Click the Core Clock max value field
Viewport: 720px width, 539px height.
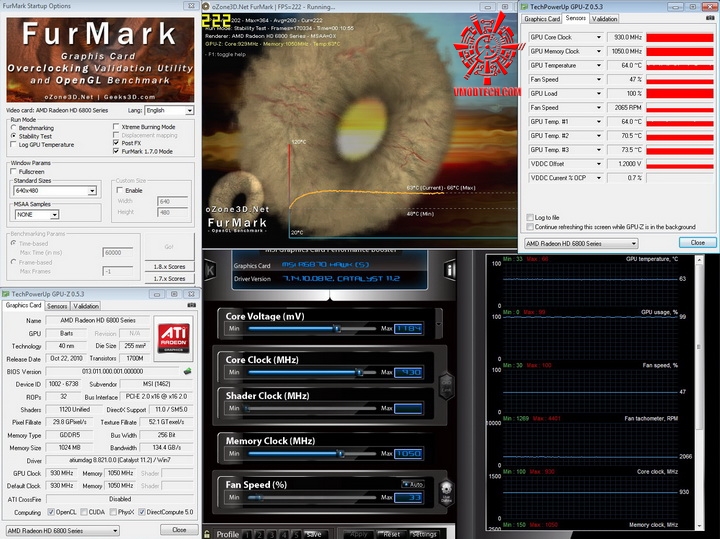409,372
